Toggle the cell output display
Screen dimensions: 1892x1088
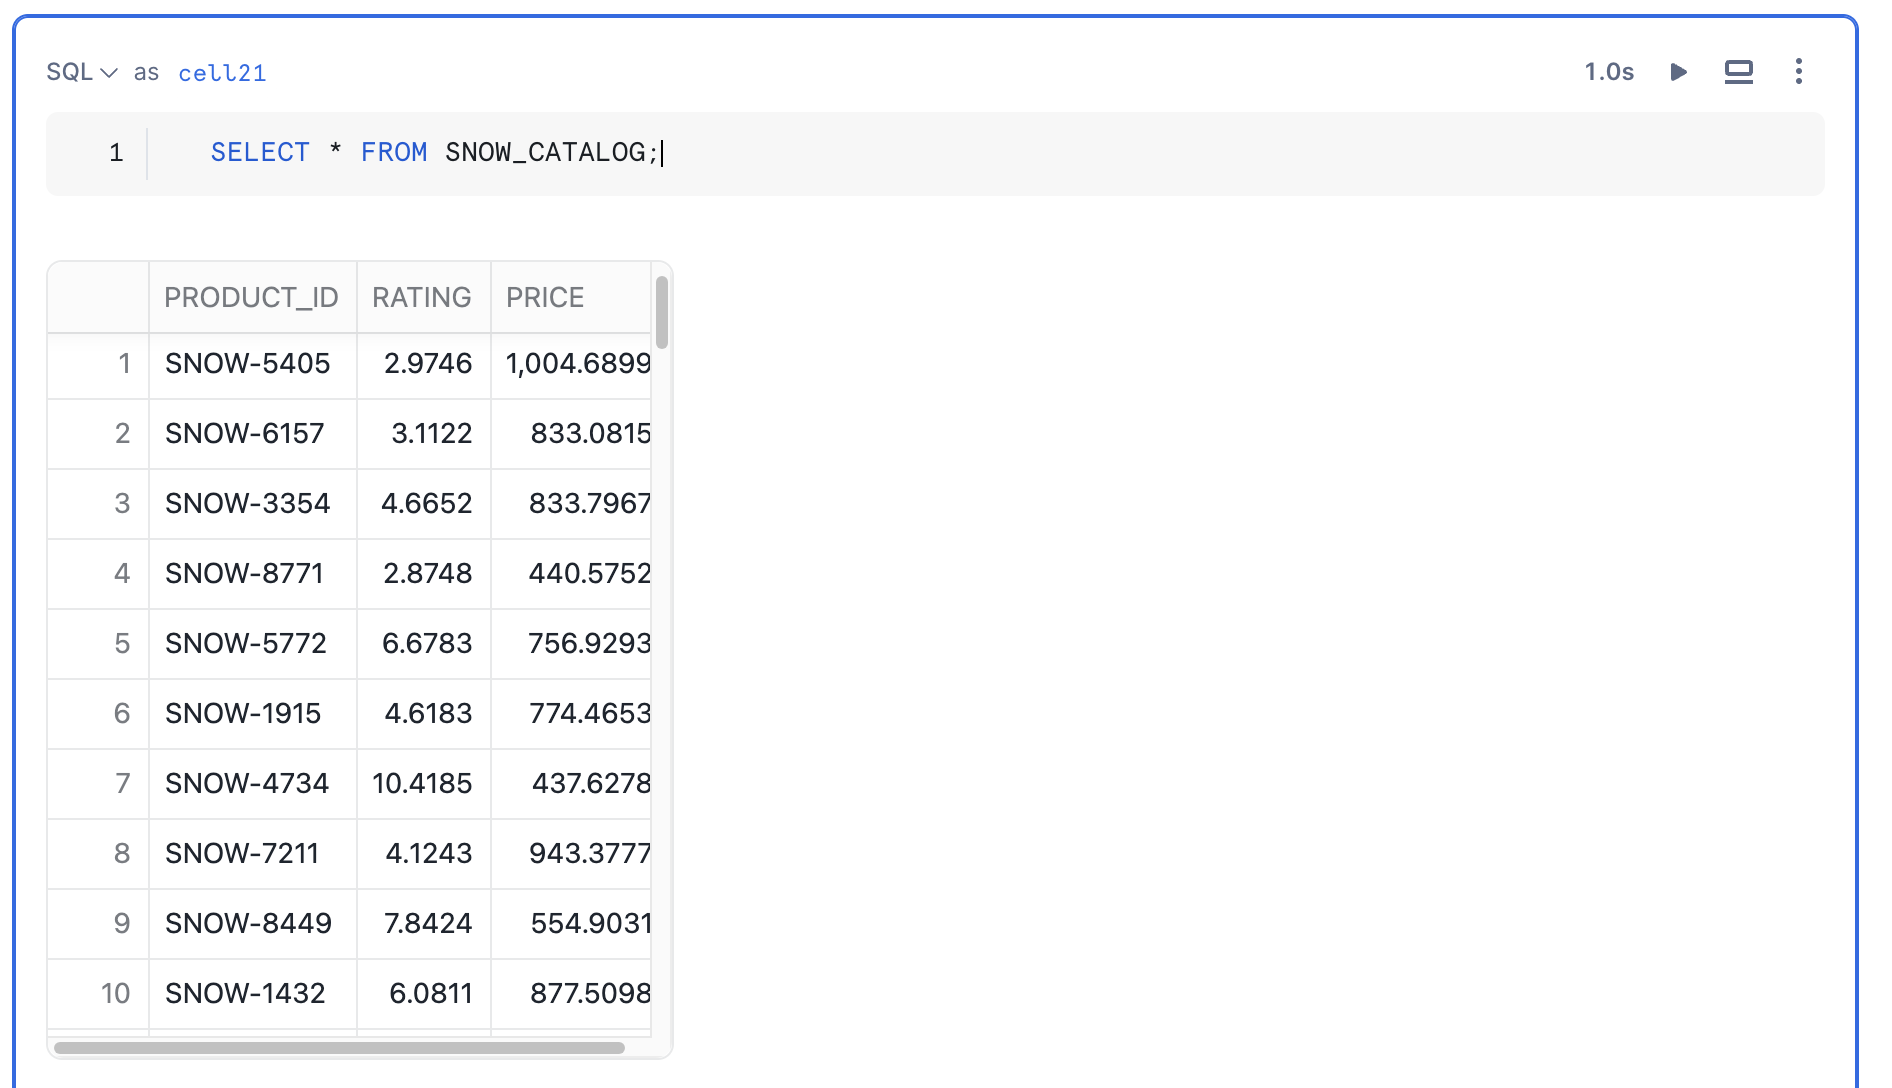point(1740,71)
